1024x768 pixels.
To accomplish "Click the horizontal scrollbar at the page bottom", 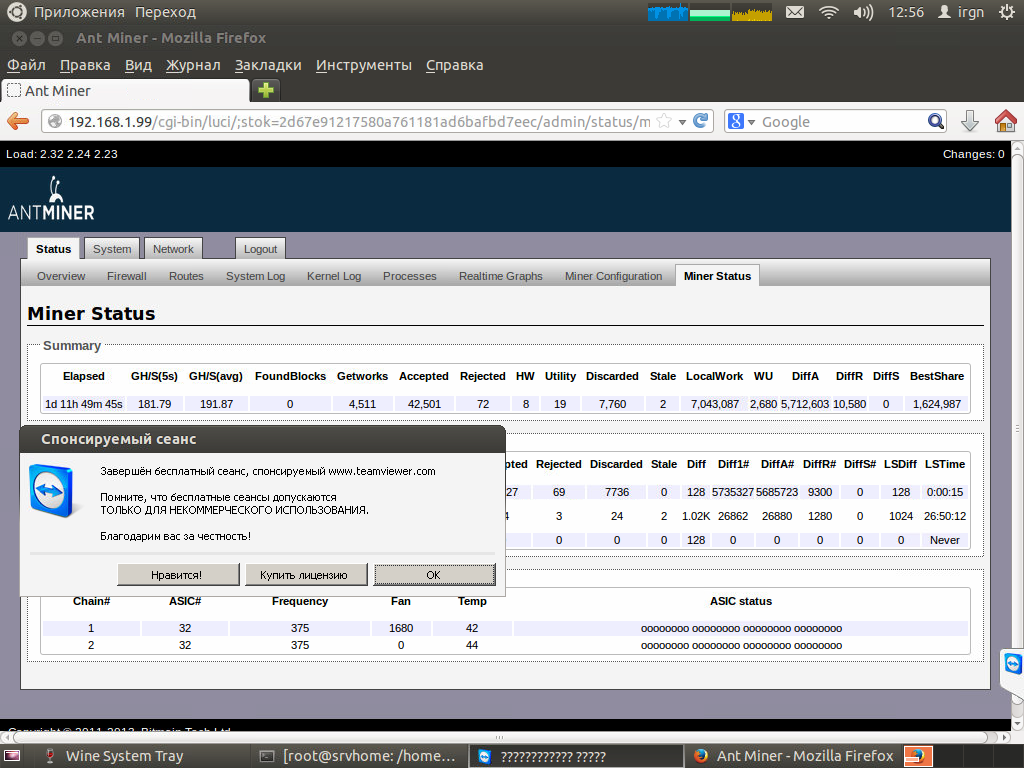I will tap(500, 737).
